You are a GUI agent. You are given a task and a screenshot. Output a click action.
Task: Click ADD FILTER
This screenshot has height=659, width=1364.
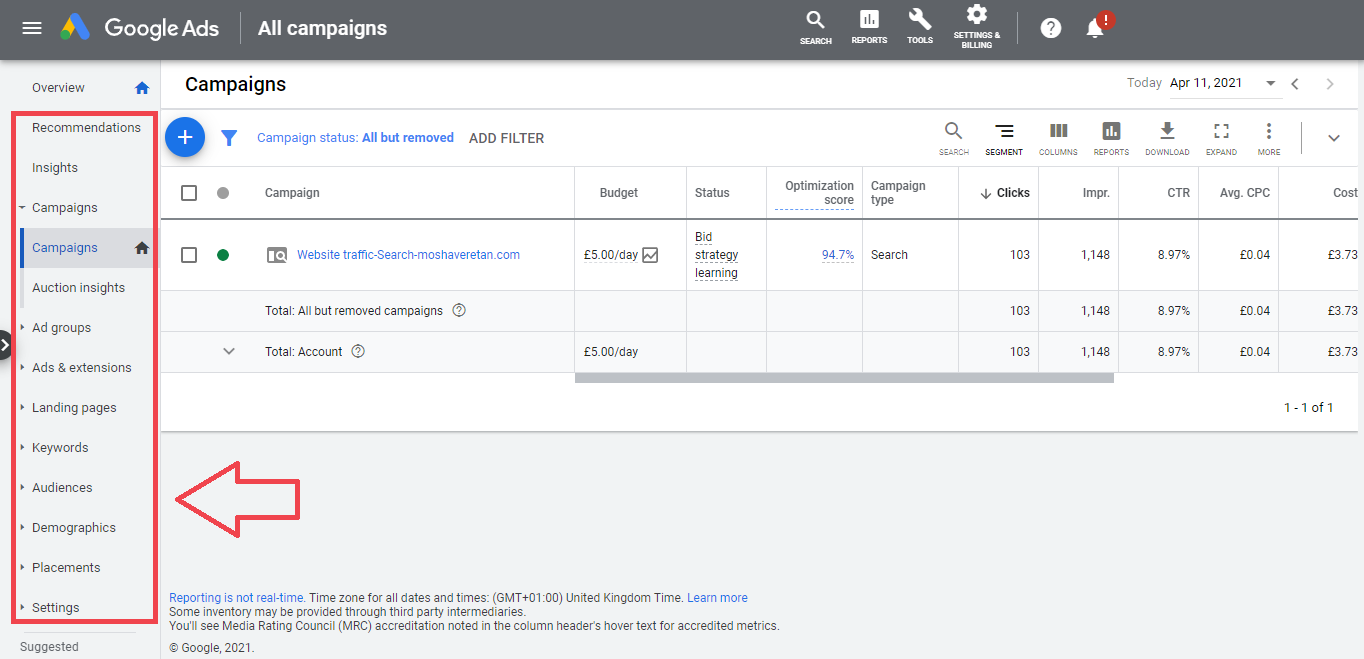507,138
